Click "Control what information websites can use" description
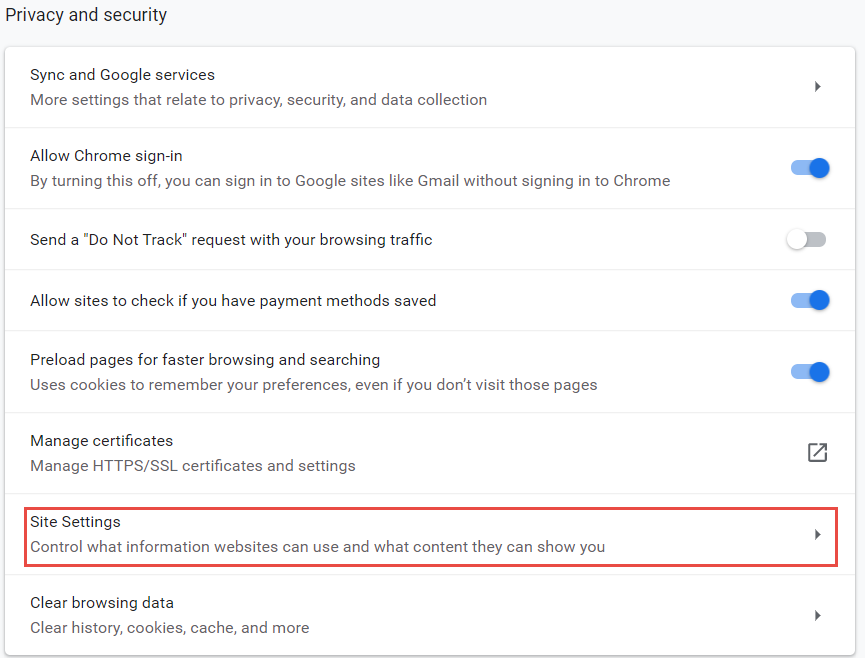865x658 pixels. pos(317,547)
